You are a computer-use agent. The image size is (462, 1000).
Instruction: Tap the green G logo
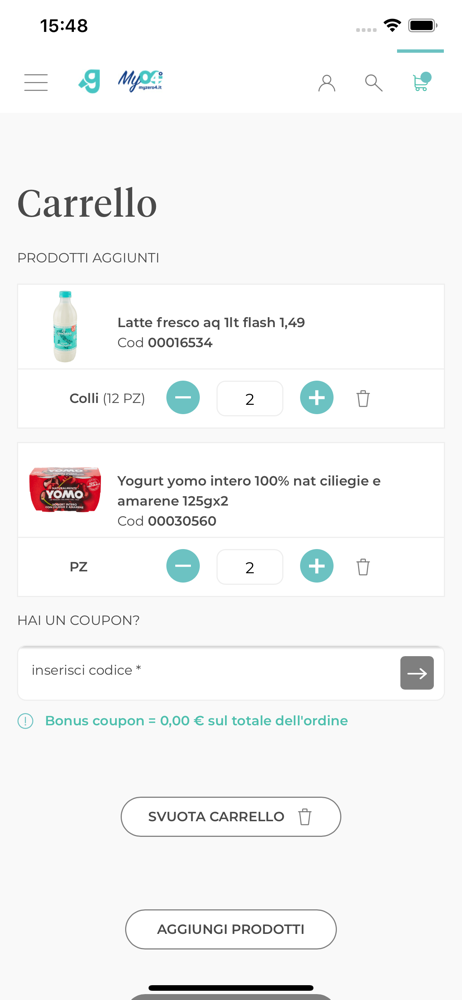pyautogui.click(x=90, y=82)
